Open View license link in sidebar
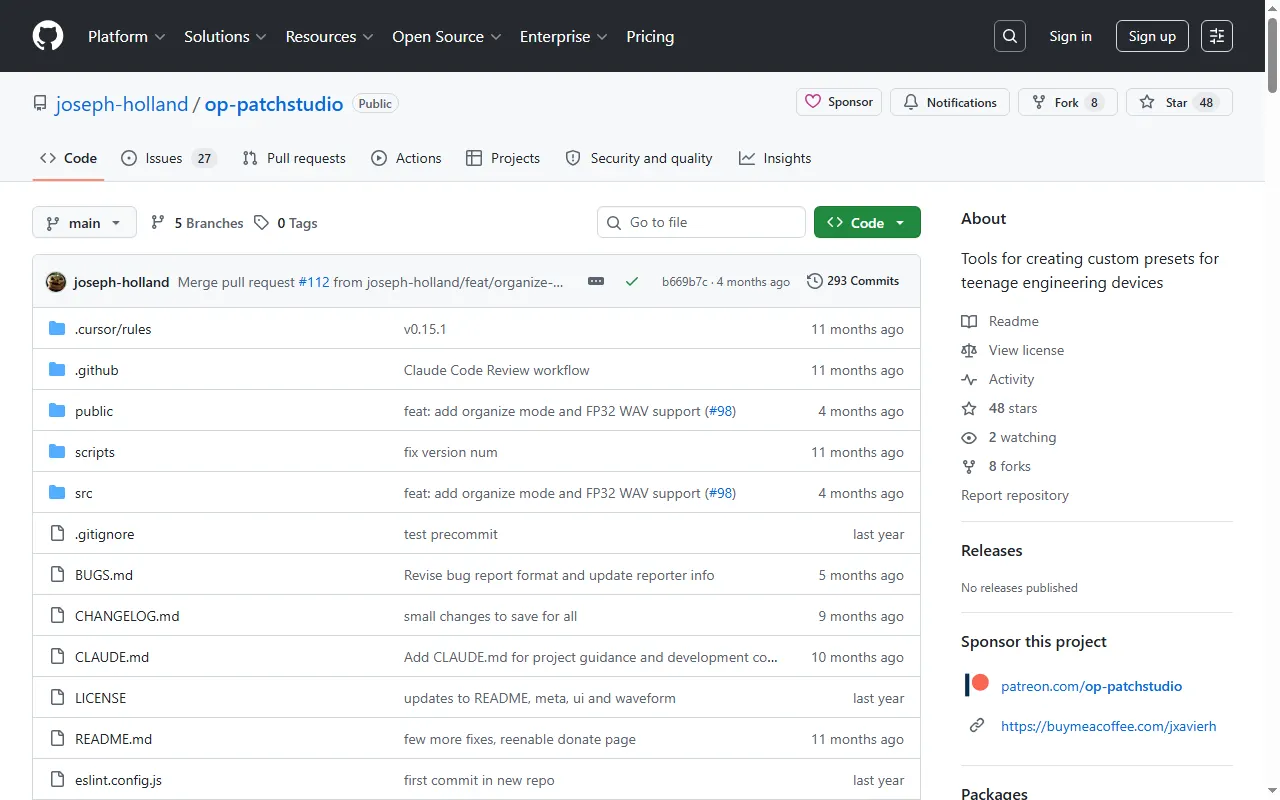This screenshot has height=800, width=1280. [x=1012, y=350]
